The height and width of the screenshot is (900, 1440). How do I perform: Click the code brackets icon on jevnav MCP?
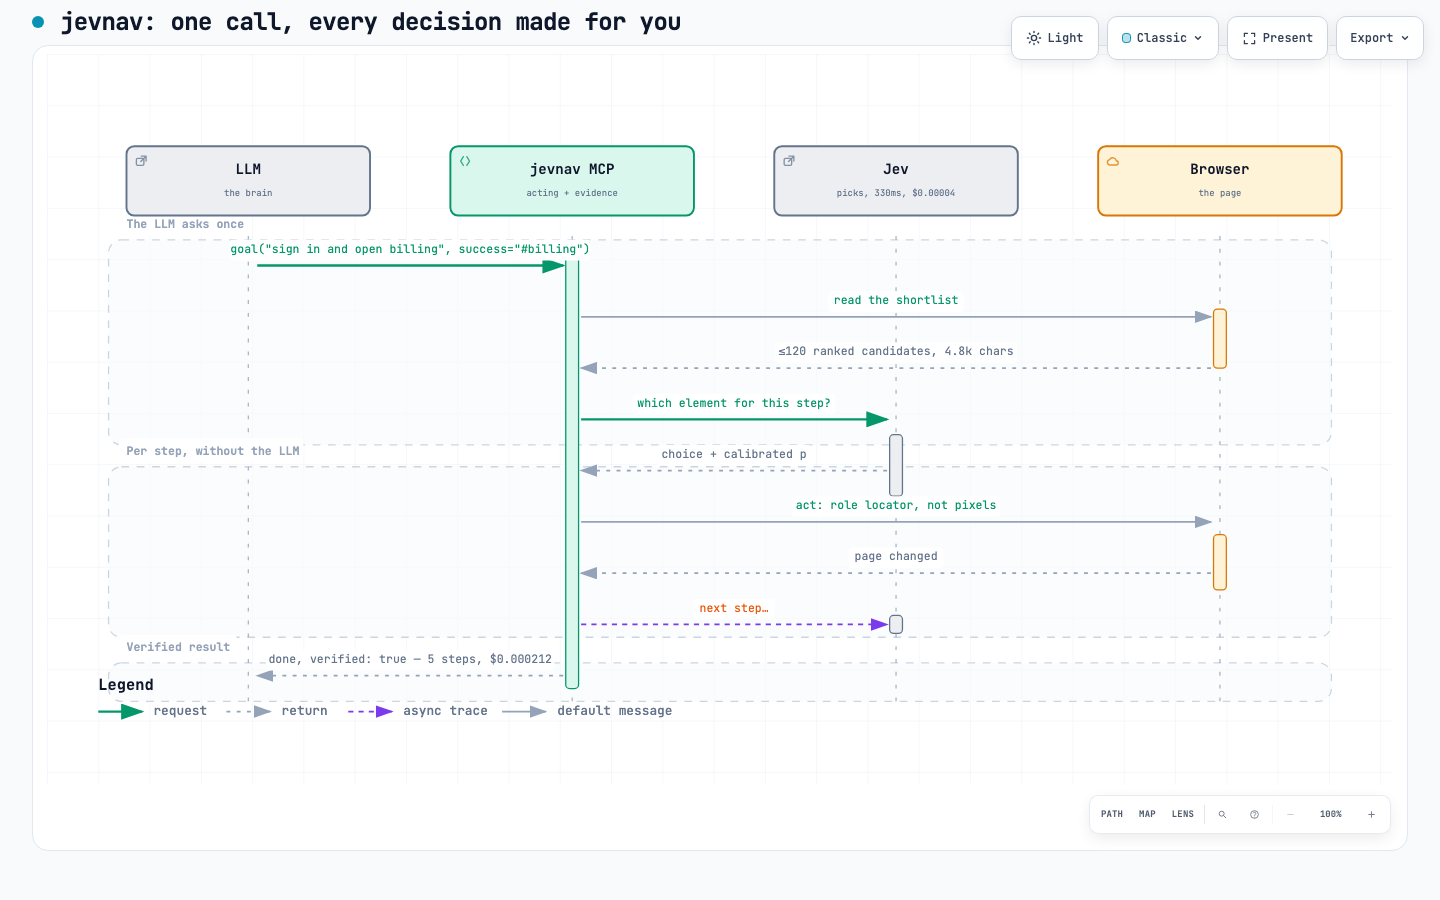(x=465, y=160)
